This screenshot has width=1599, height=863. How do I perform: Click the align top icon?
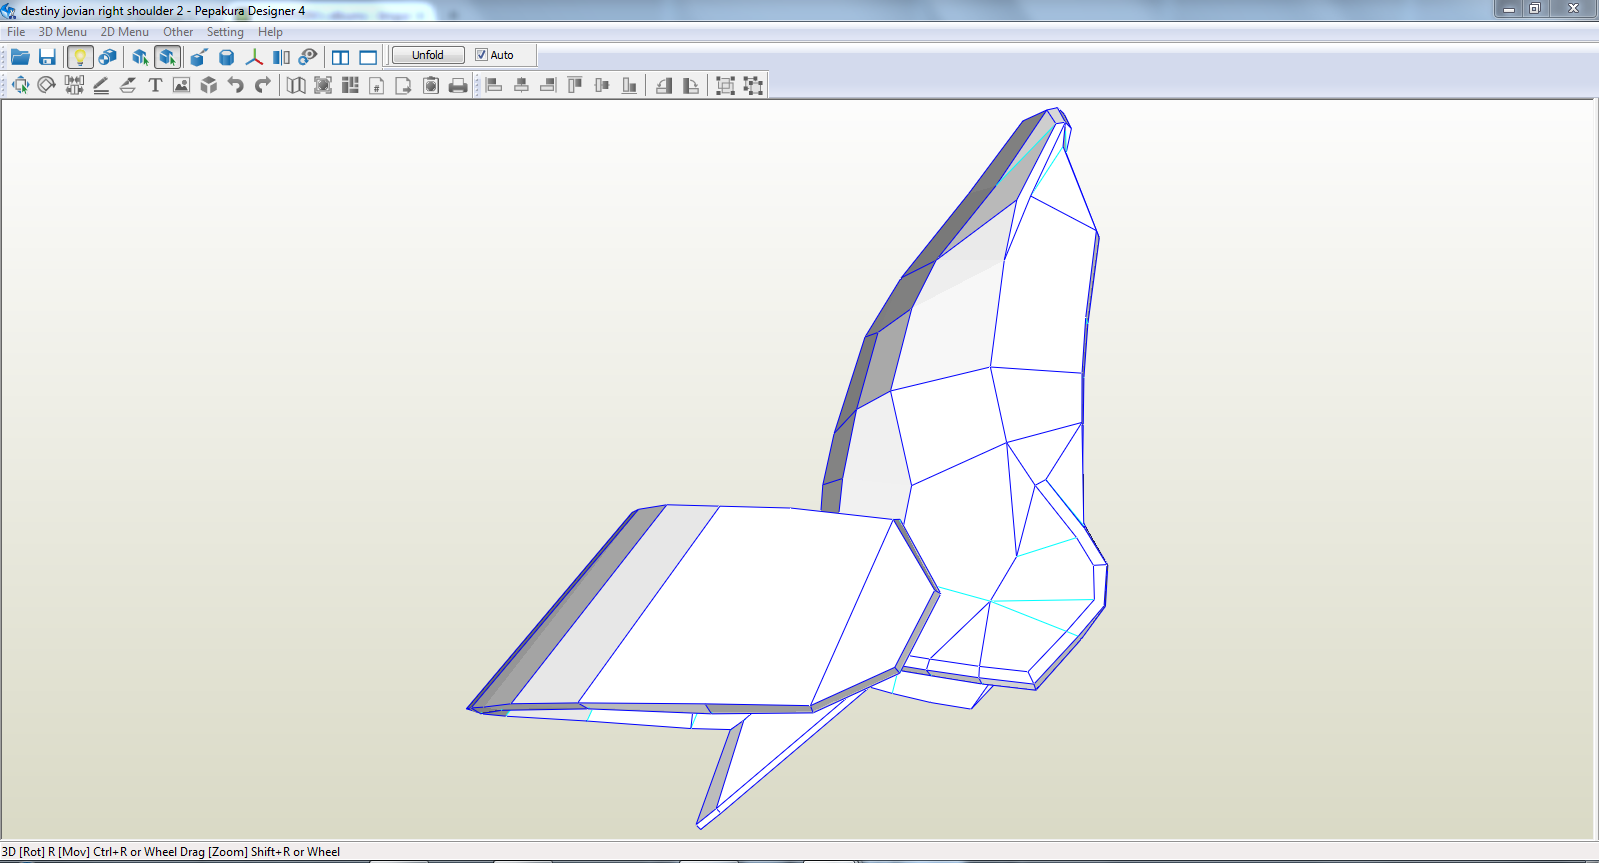(575, 85)
